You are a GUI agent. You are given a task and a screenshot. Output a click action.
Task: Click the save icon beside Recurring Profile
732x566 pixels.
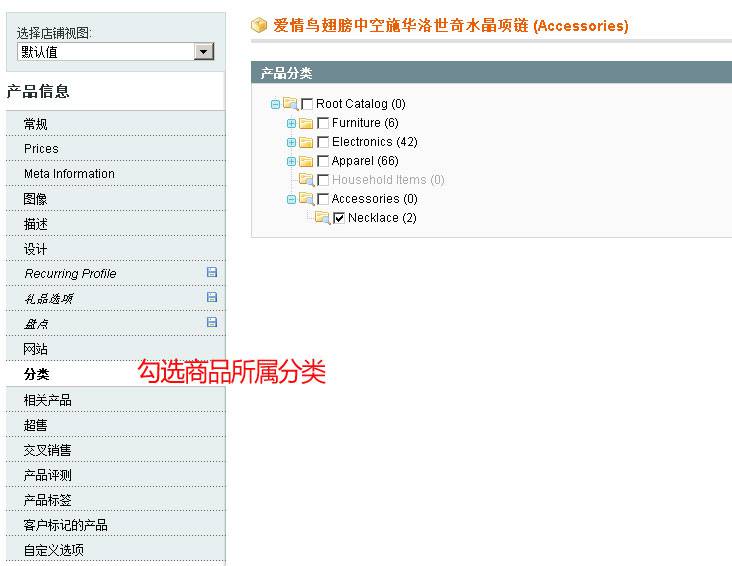[x=211, y=272]
